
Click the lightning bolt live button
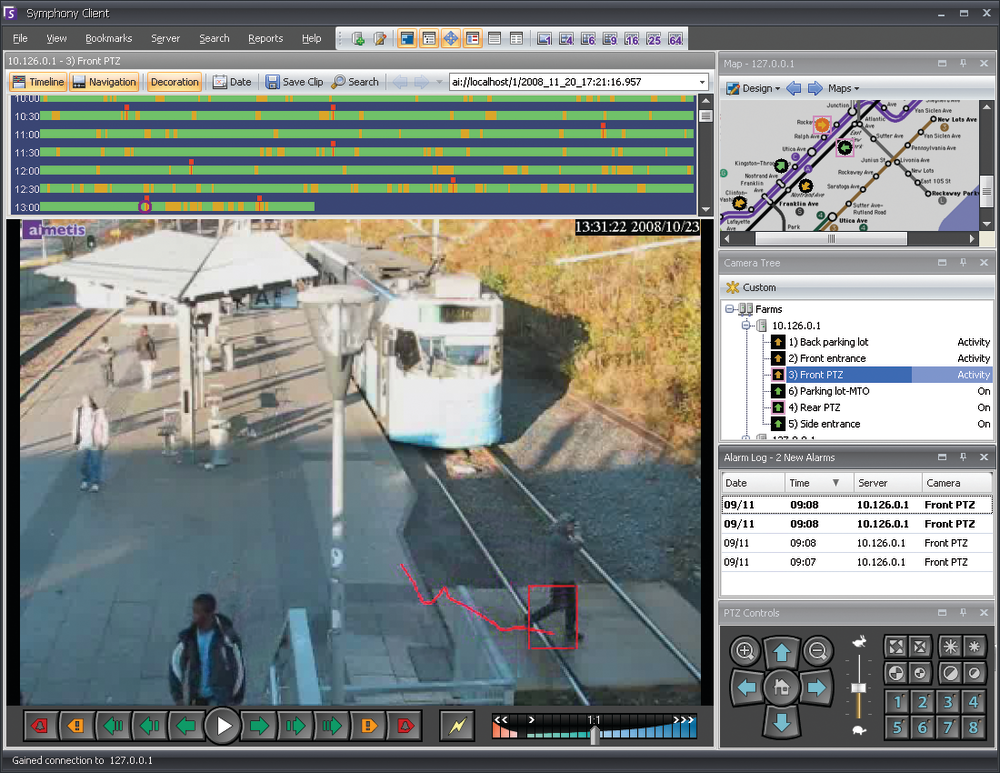click(x=457, y=725)
